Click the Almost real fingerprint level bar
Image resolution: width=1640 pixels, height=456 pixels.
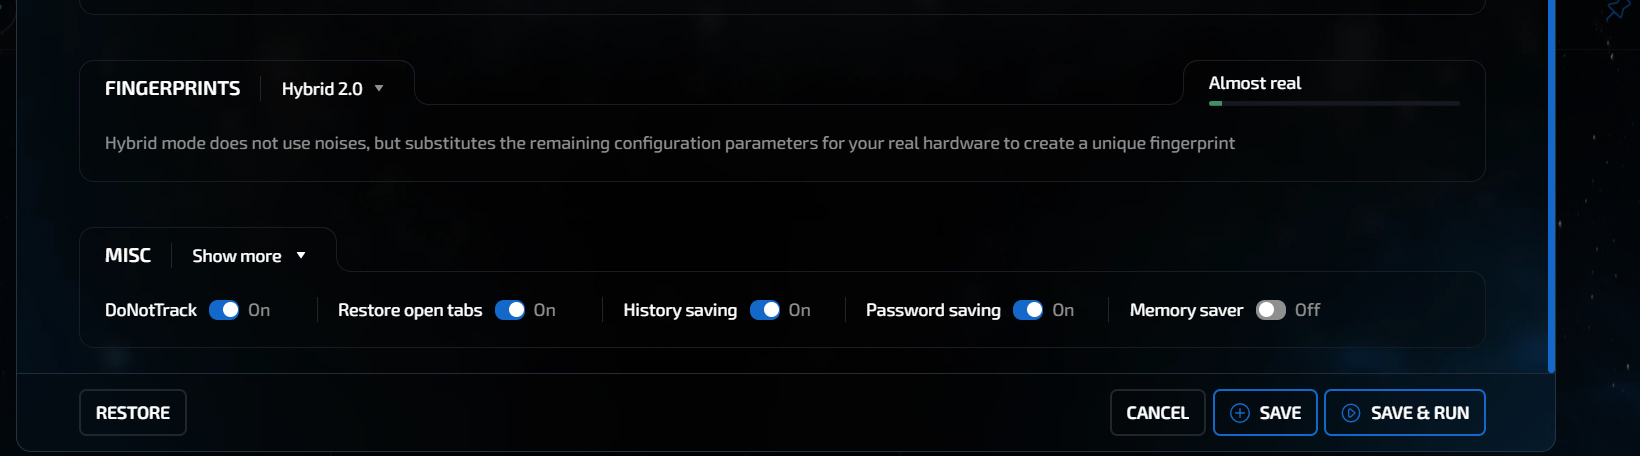pyautogui.click(x=1334, y=103)
